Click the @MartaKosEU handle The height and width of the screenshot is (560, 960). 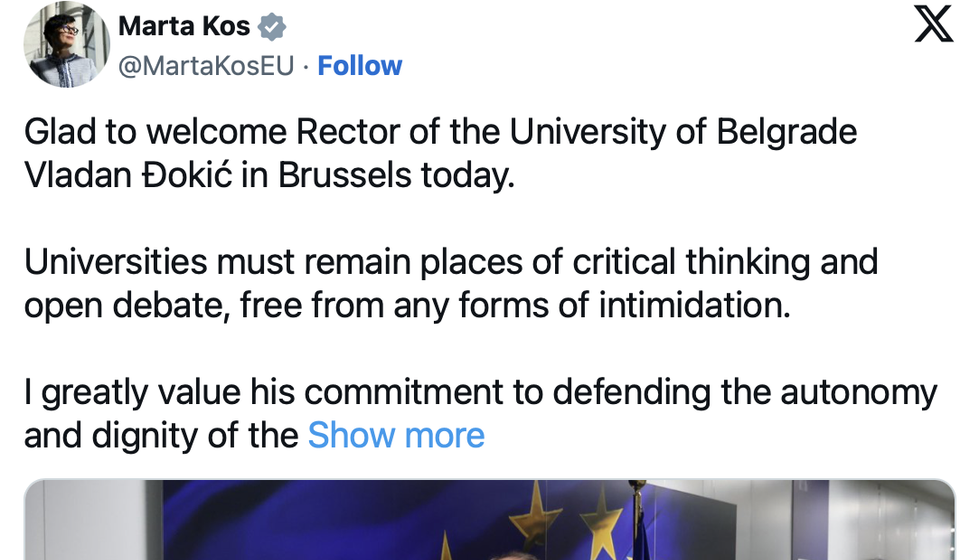point(206,66)
